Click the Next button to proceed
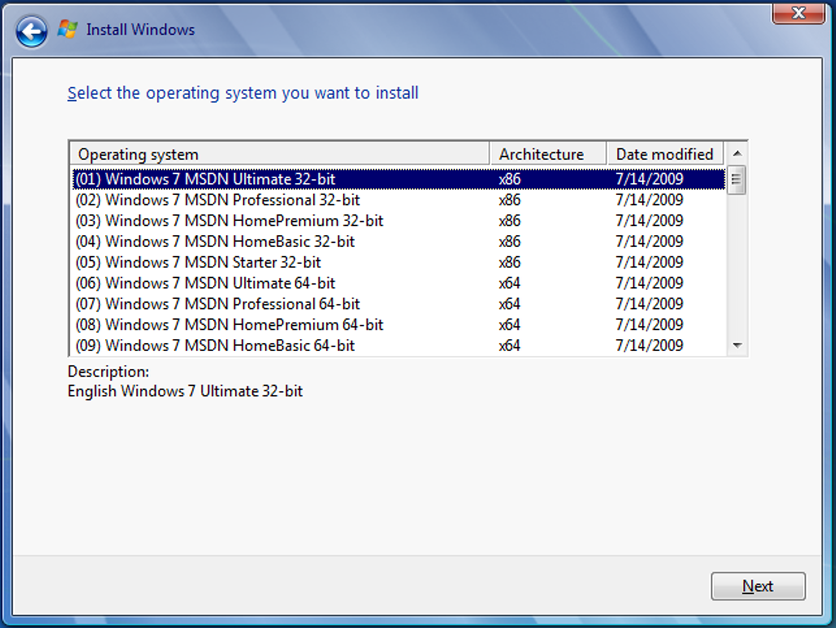 [x=758, y=586]
